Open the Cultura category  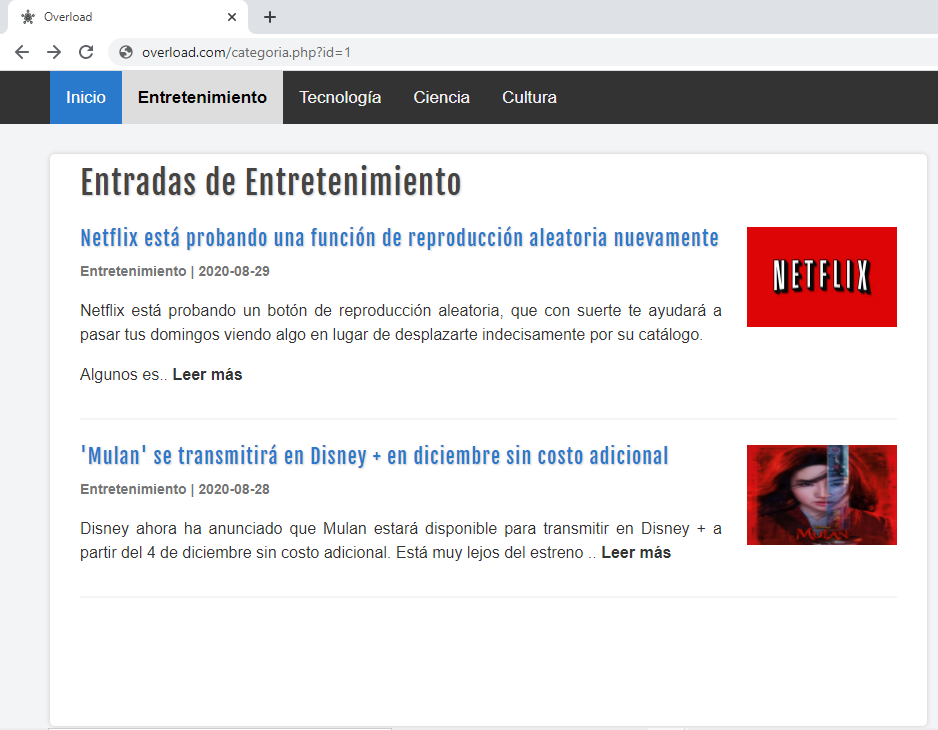(x=529, y=98)
